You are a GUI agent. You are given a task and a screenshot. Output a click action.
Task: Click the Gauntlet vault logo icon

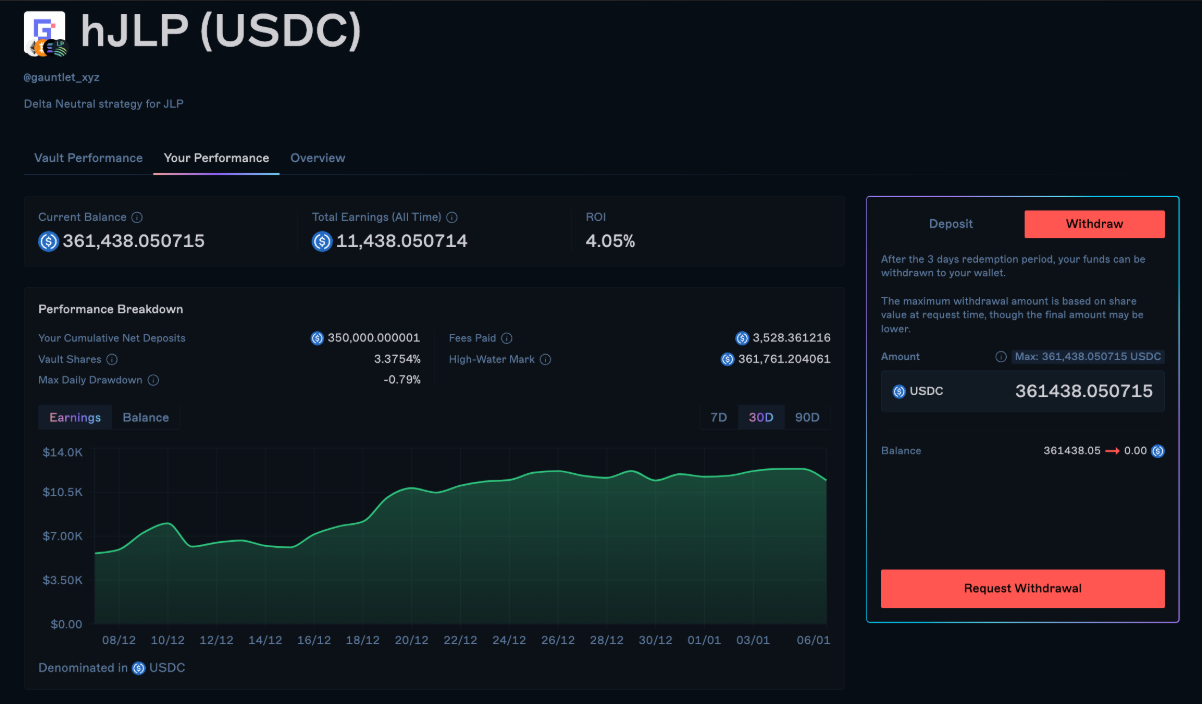44,33
